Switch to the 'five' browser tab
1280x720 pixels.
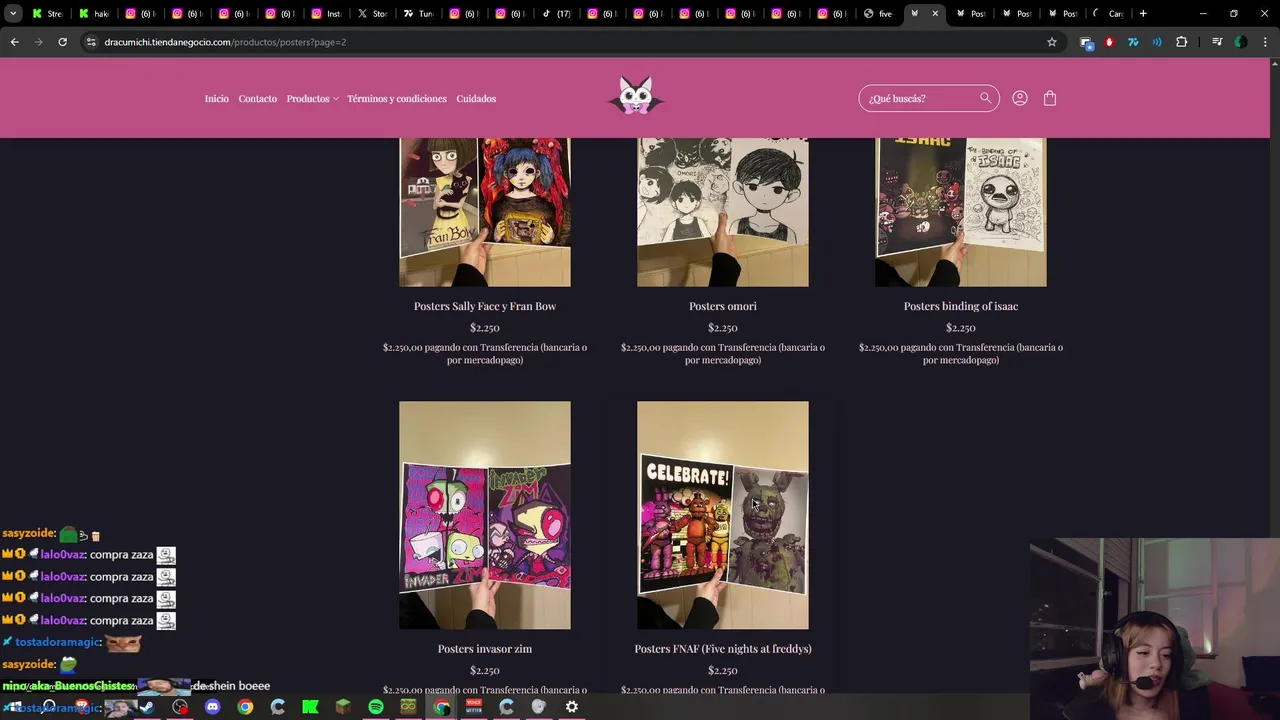tap(878, 13)
